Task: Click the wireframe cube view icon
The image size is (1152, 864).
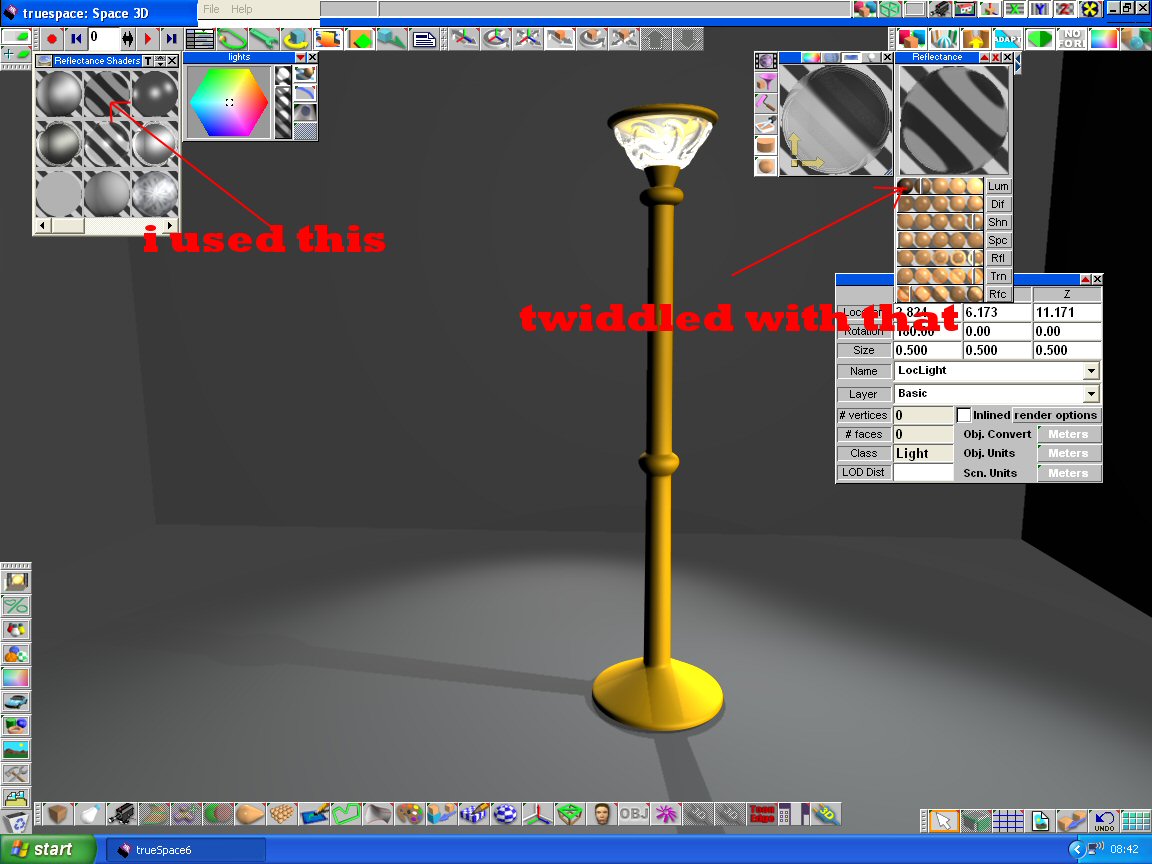Action: 890,9
